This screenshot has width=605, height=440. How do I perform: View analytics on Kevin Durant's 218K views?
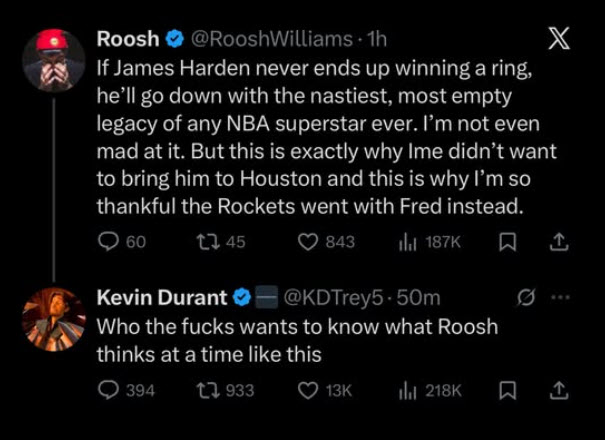[x=407, y=390]
